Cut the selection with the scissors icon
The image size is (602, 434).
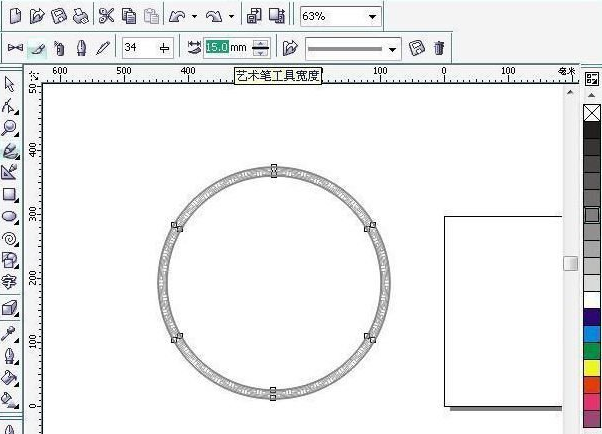click(x=106, y=16)
